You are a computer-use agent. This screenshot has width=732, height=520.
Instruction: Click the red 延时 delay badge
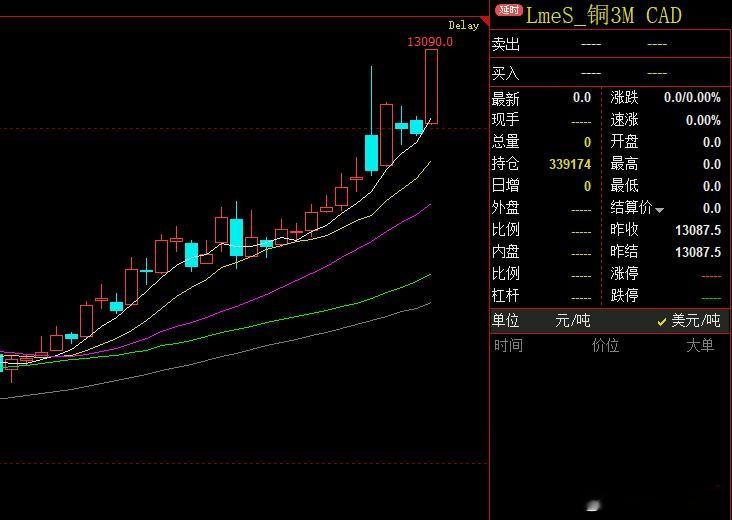click(x=509, y=10)
